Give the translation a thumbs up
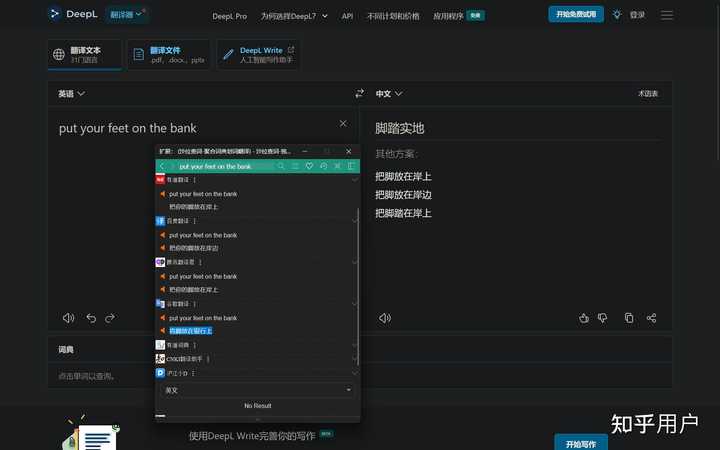Image resolution: width=720 pixels, height=450 pixels. (584, 318)
